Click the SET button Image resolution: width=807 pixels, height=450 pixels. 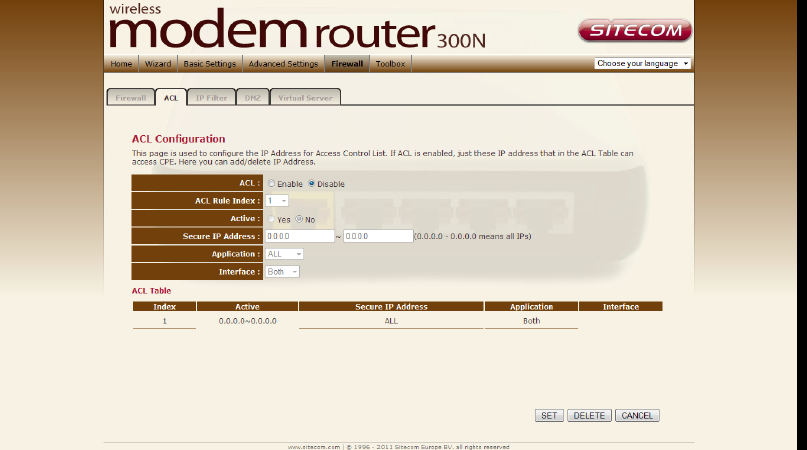point(549,416)
